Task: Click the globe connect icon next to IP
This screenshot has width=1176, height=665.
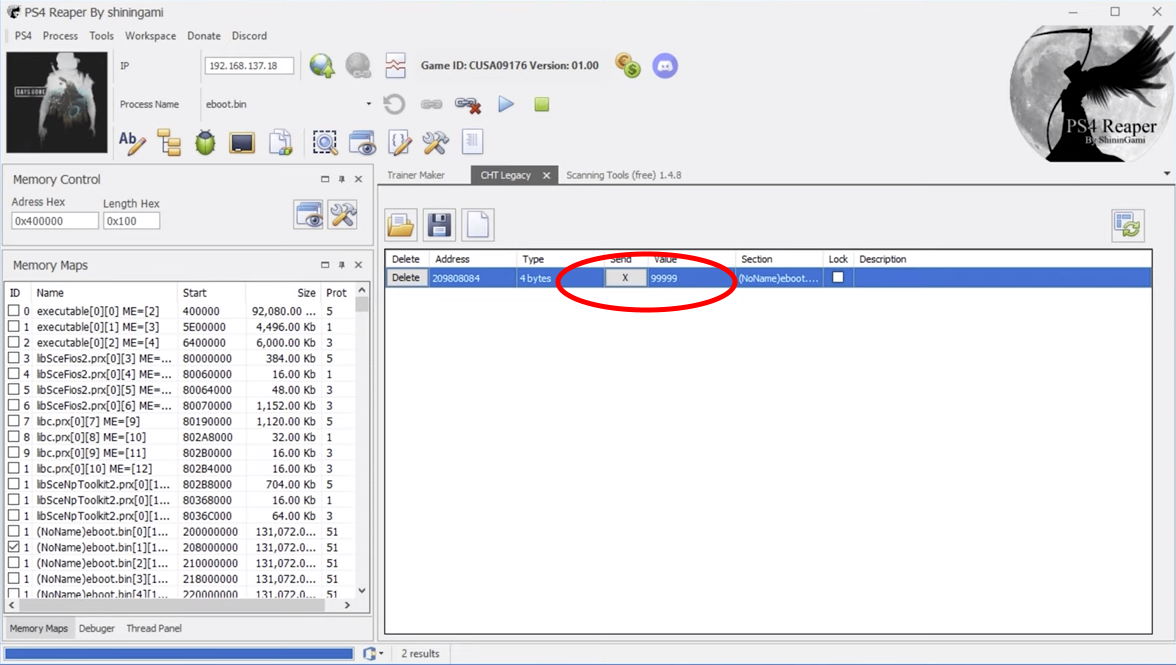Action: pyautogui.click(x=322, y=66)
